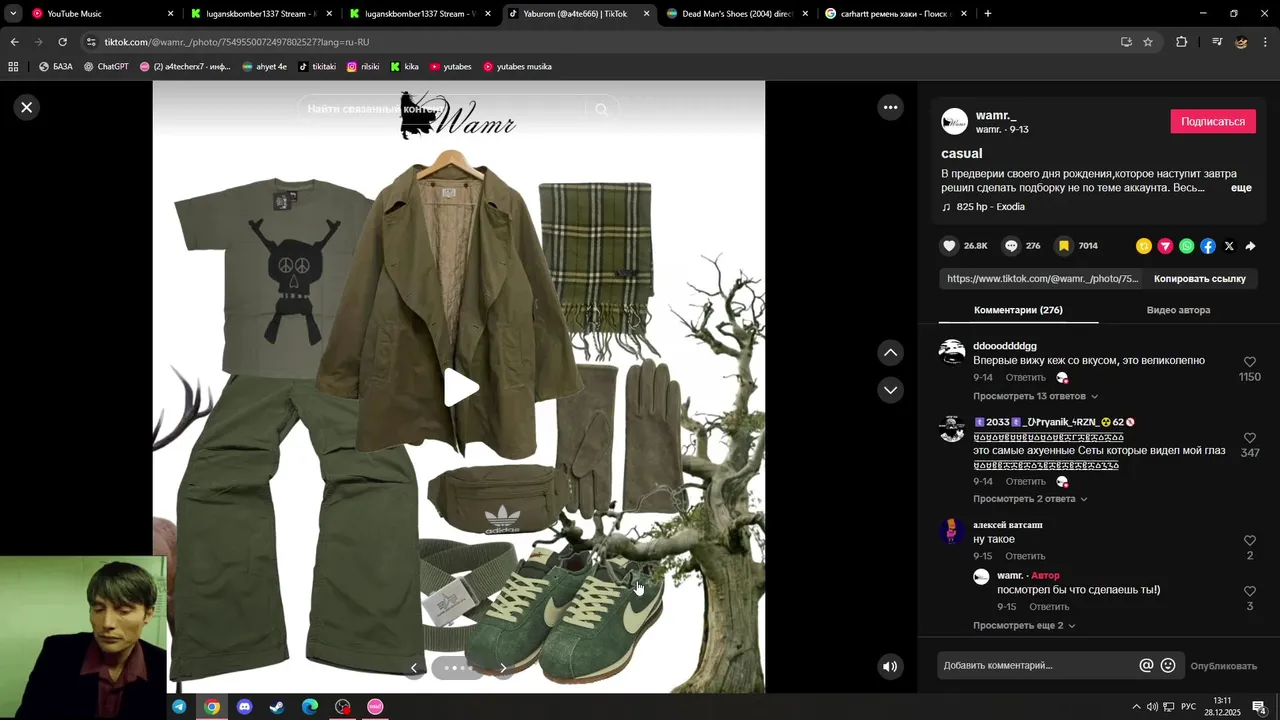
Task: Open Steam from the taskbar
Action: (x=277, y=707)
